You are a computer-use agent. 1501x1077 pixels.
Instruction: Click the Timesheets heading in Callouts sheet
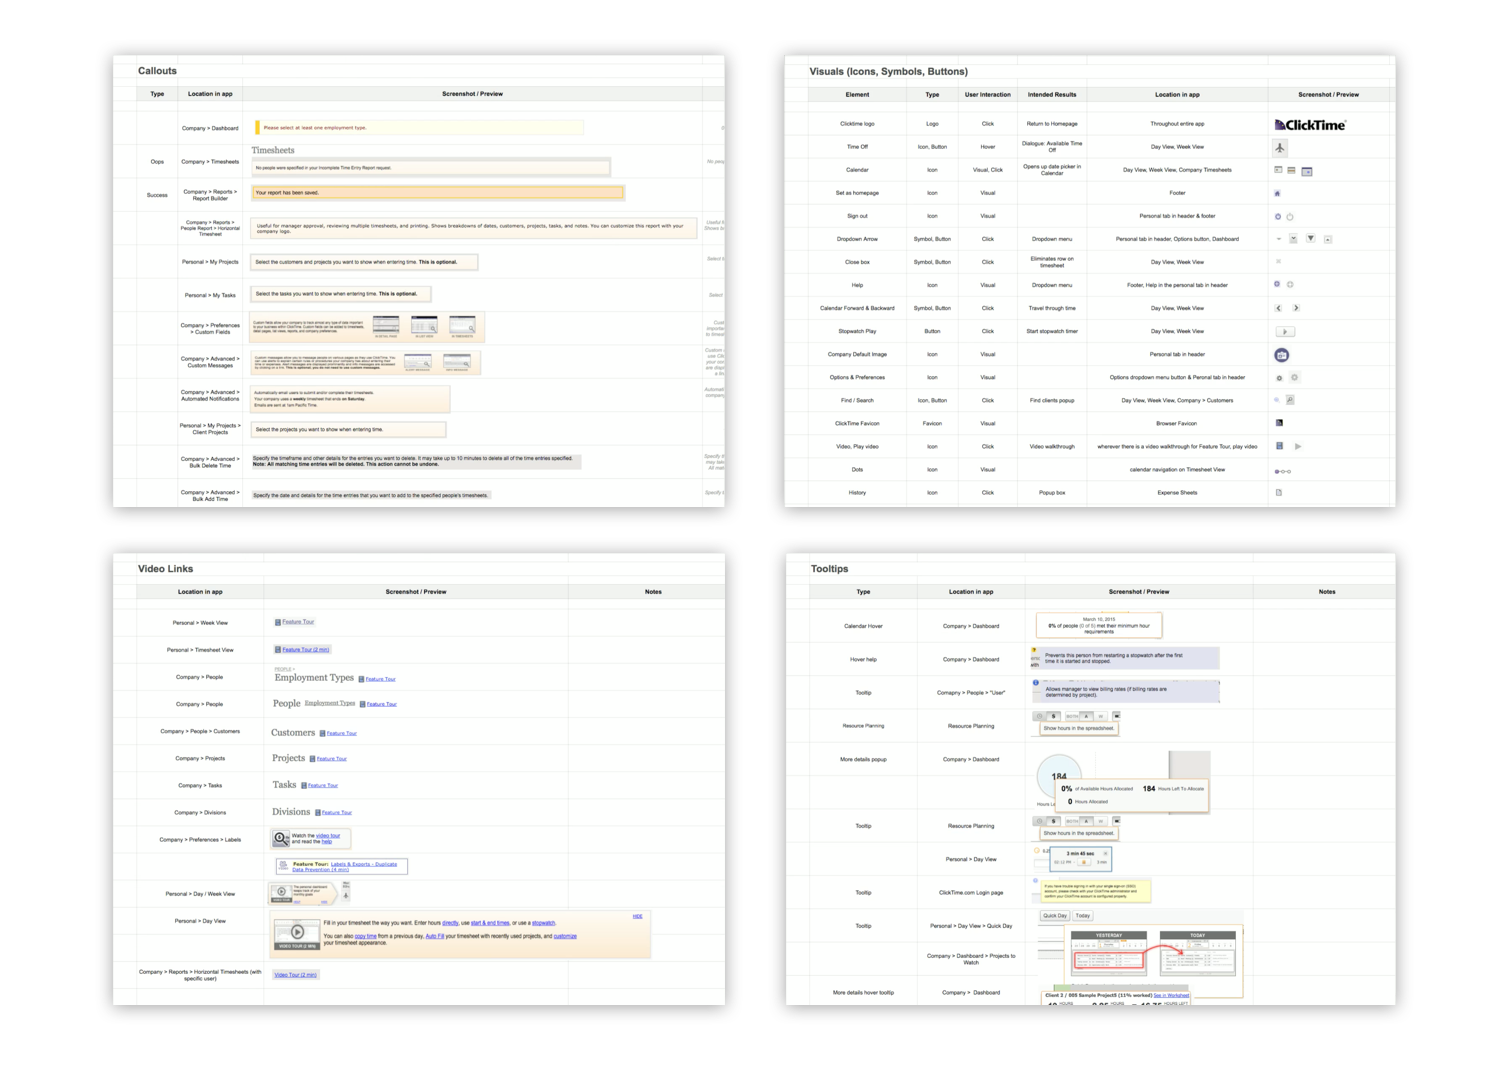(x=273, y=150)
